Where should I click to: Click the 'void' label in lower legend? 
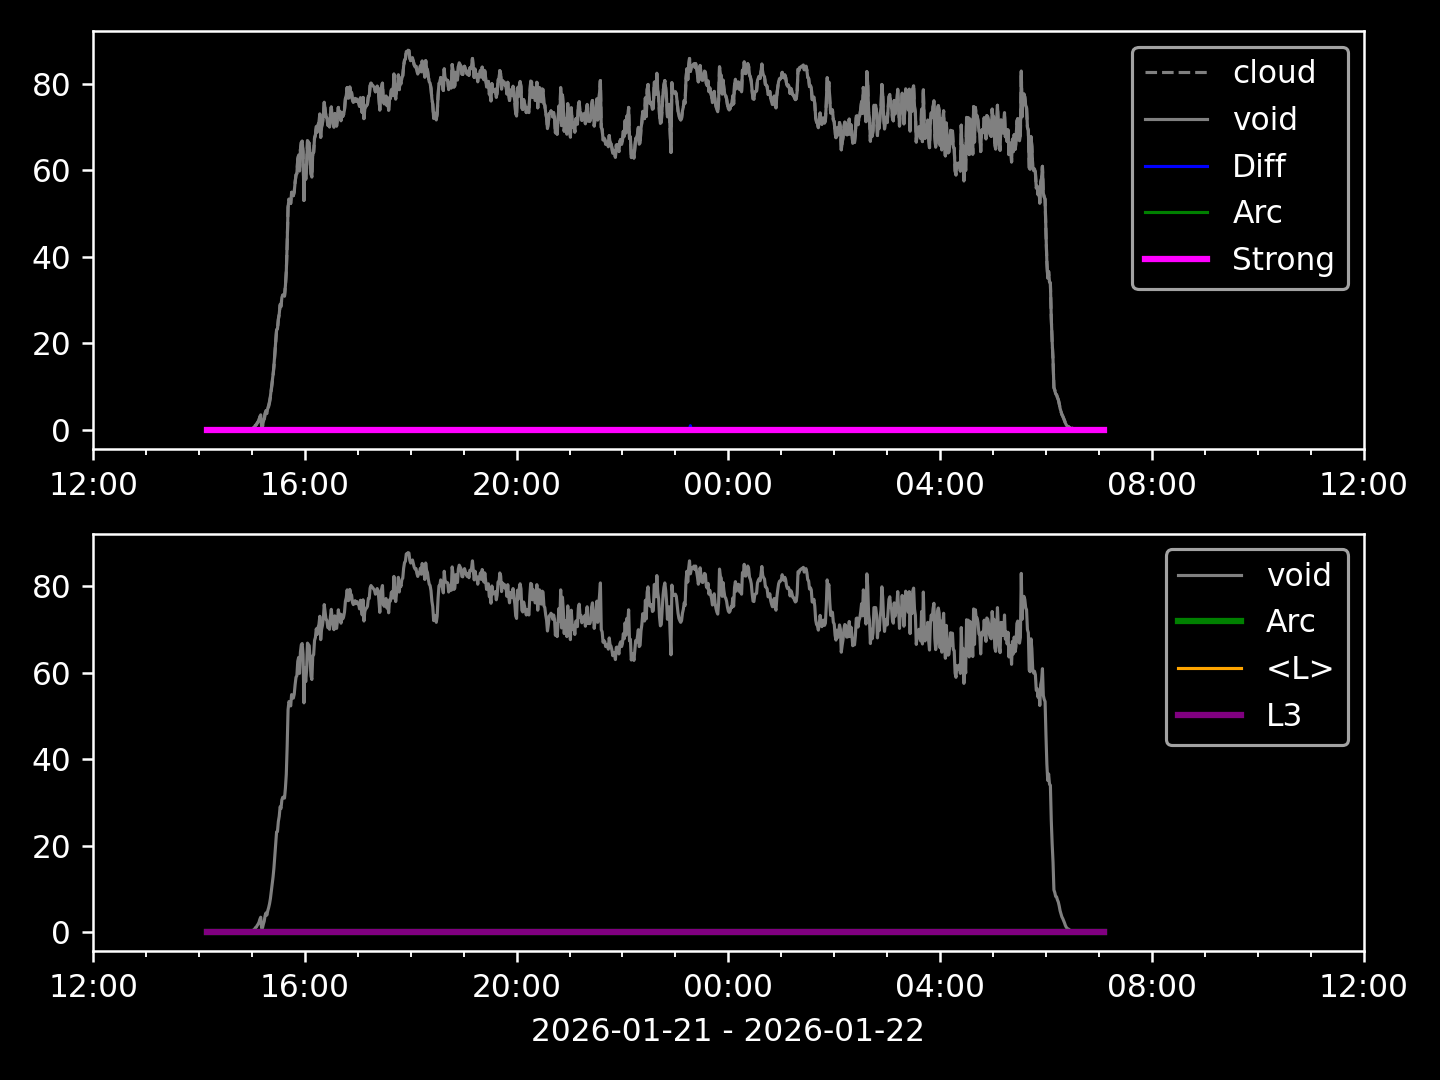1298,575
